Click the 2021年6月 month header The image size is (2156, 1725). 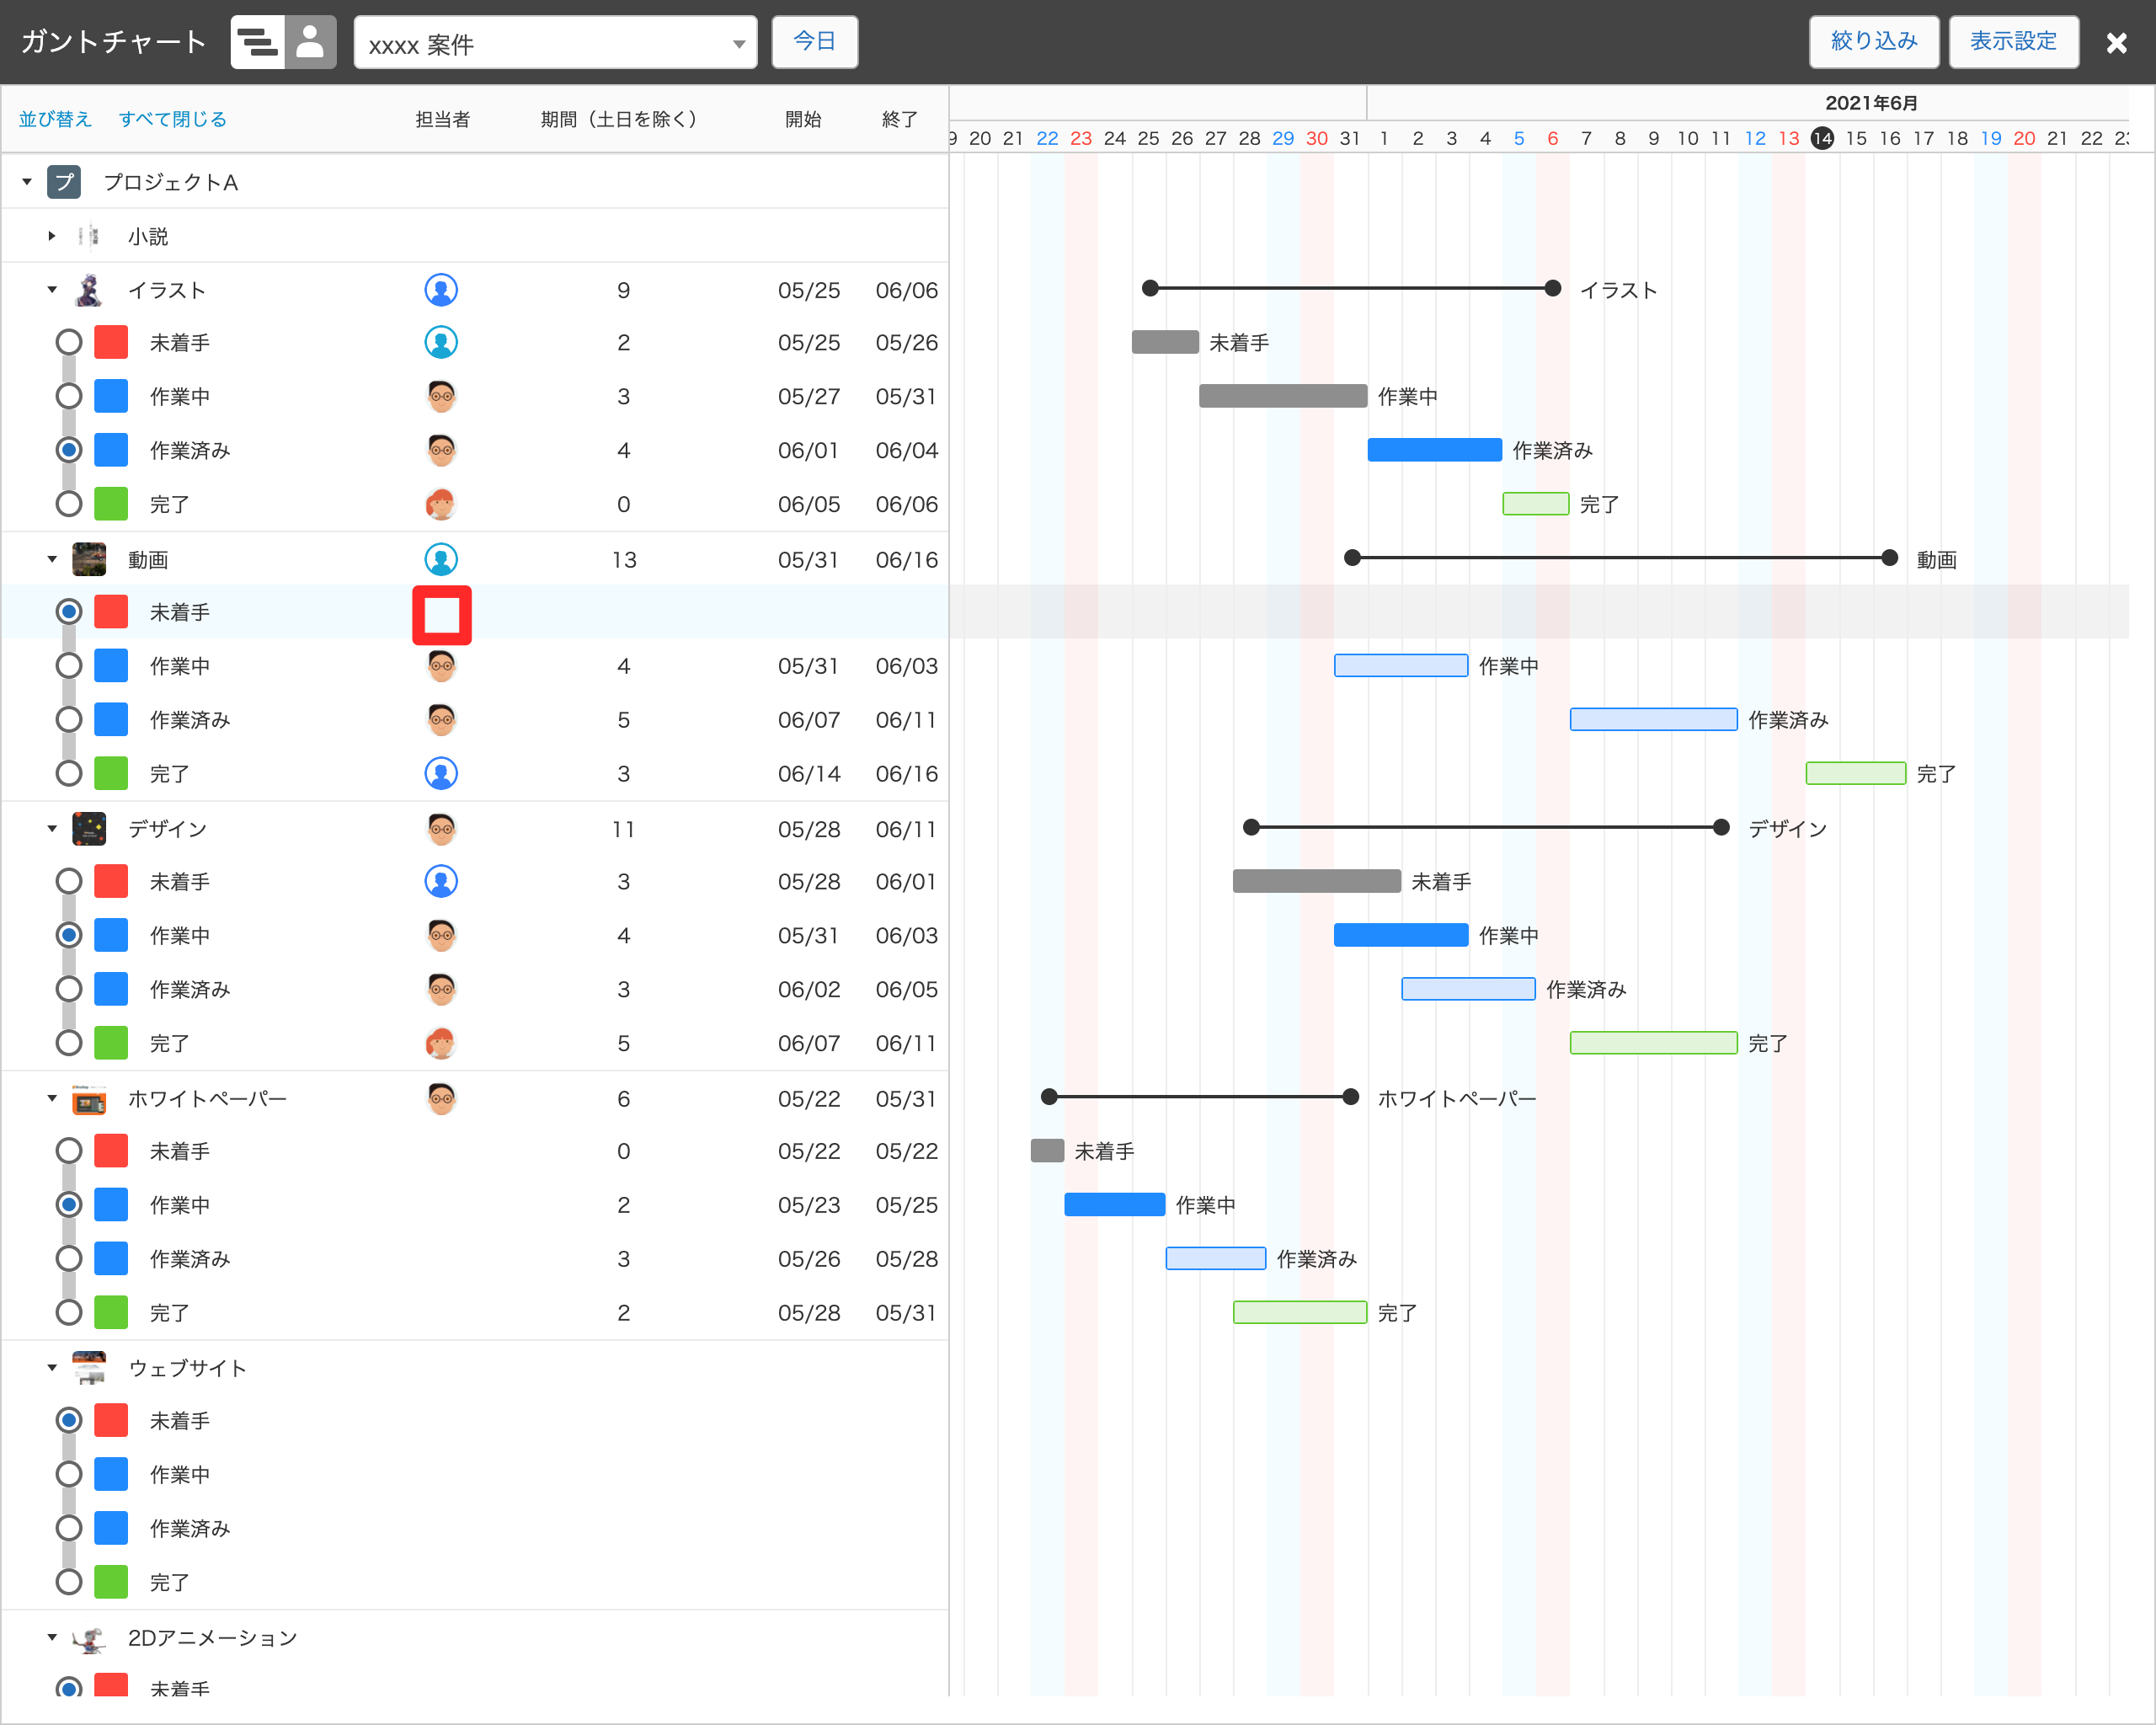click(x=1871, y=103)
